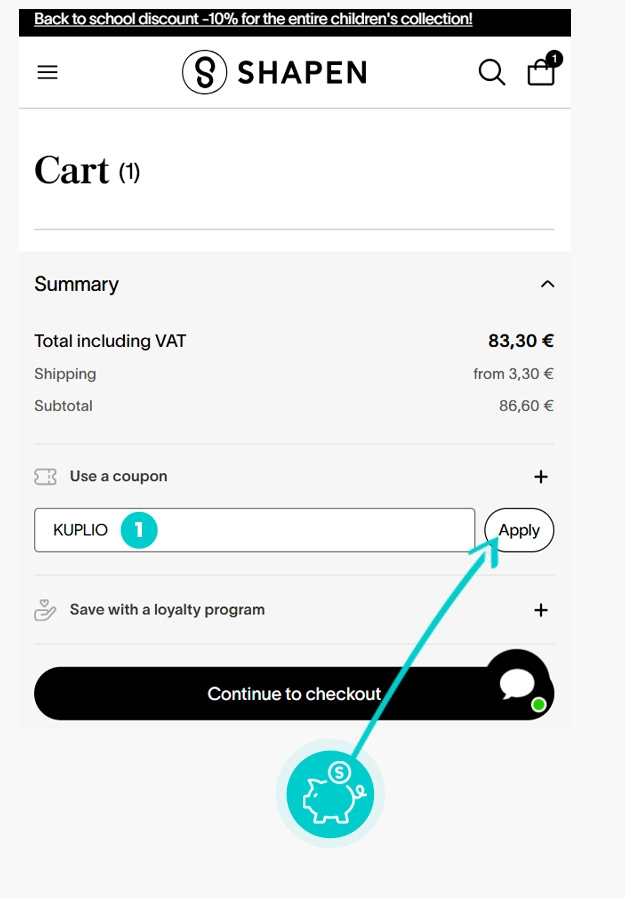
Task: Click the SHAPEN logo
Action: tap(274, 72)
